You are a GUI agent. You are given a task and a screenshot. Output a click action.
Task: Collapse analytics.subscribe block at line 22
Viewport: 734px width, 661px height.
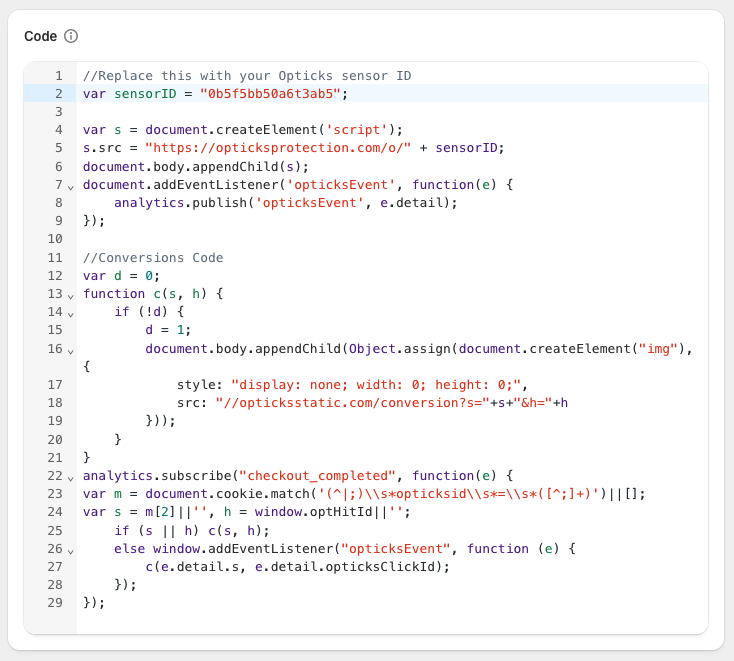click(71, 478)
